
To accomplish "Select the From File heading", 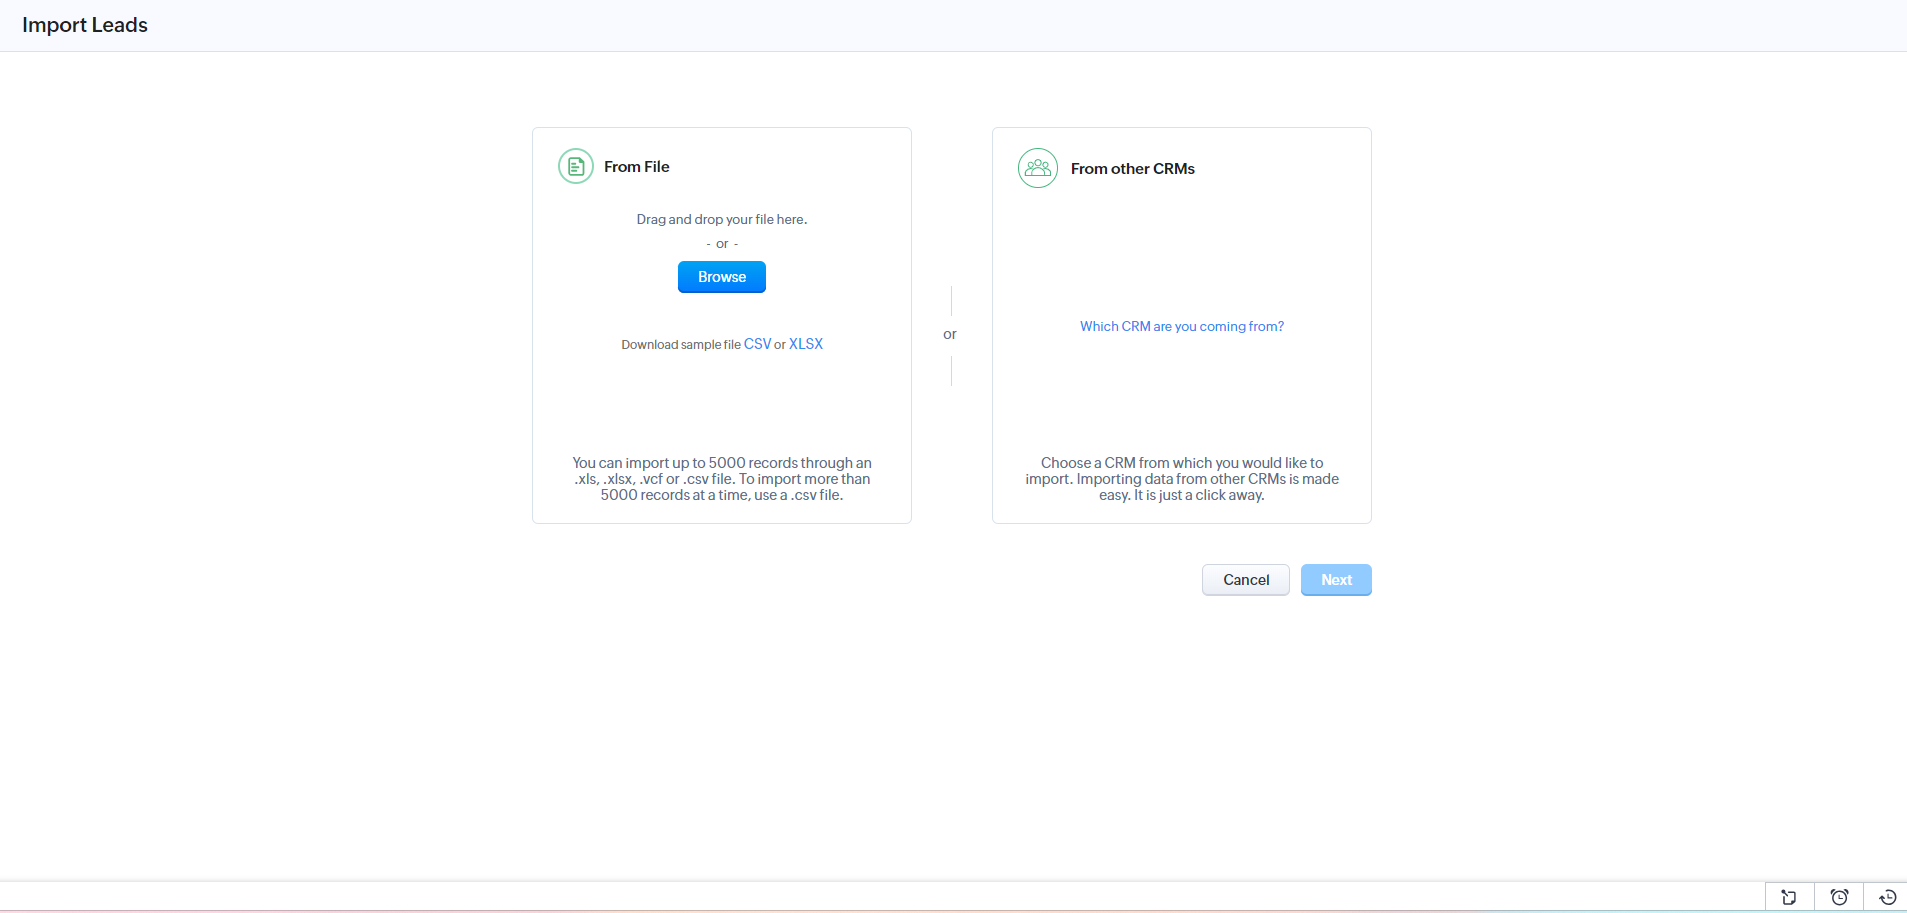I will tap(636, 167).
